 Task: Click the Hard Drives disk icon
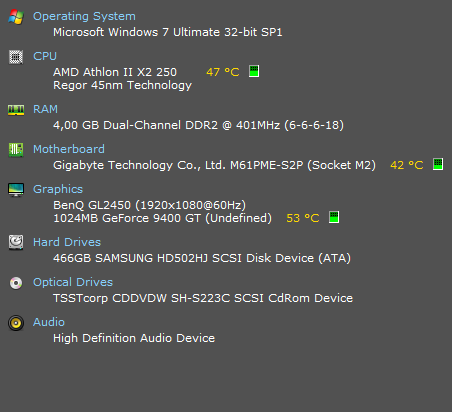point(16,242)
